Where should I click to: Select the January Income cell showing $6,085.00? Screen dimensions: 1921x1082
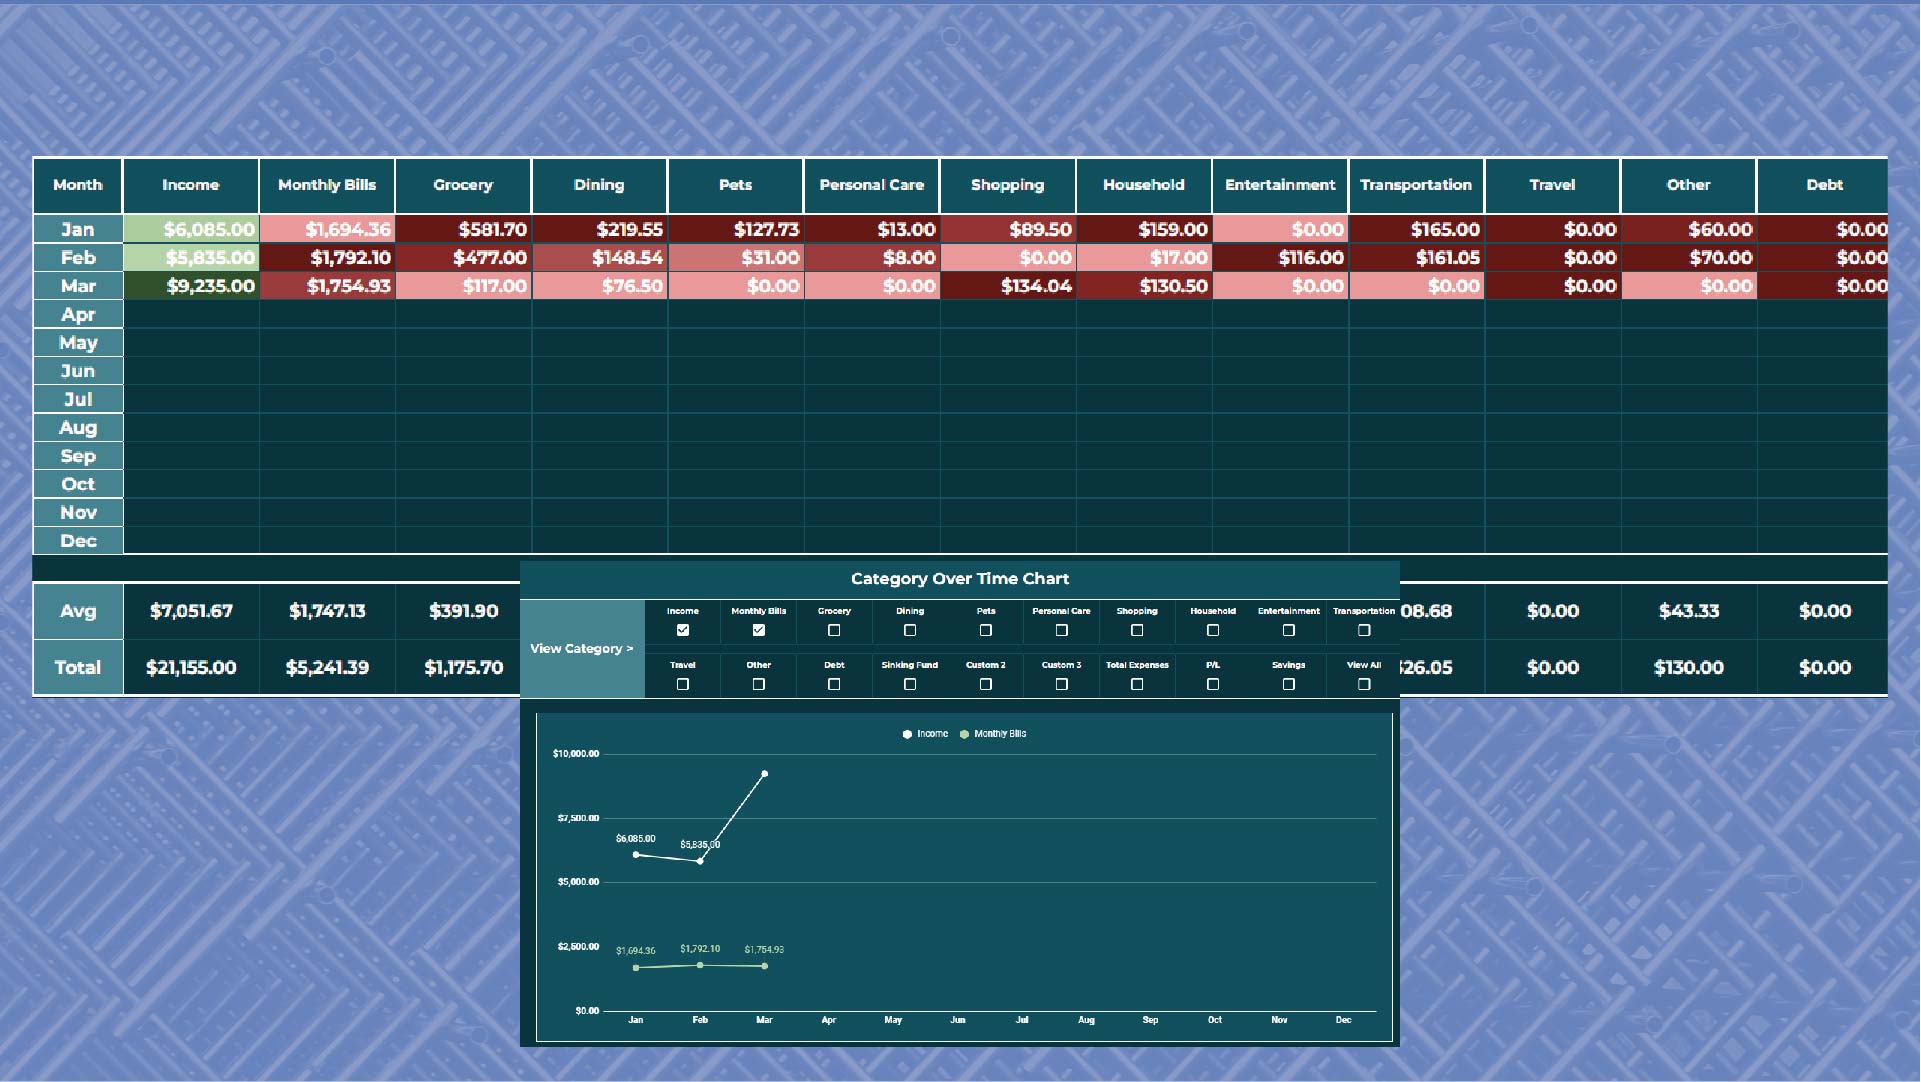[x=190, y=229]
